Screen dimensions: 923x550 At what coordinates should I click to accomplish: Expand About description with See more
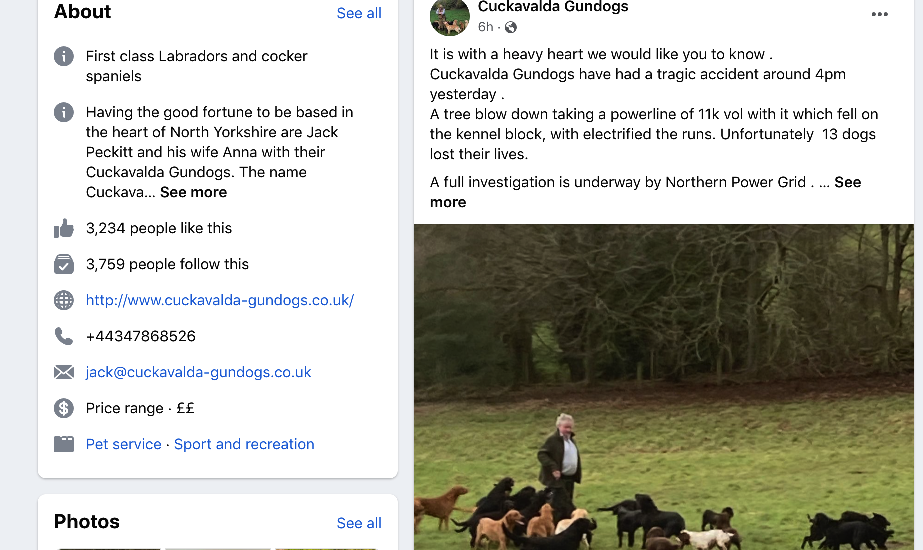[193, 192]
